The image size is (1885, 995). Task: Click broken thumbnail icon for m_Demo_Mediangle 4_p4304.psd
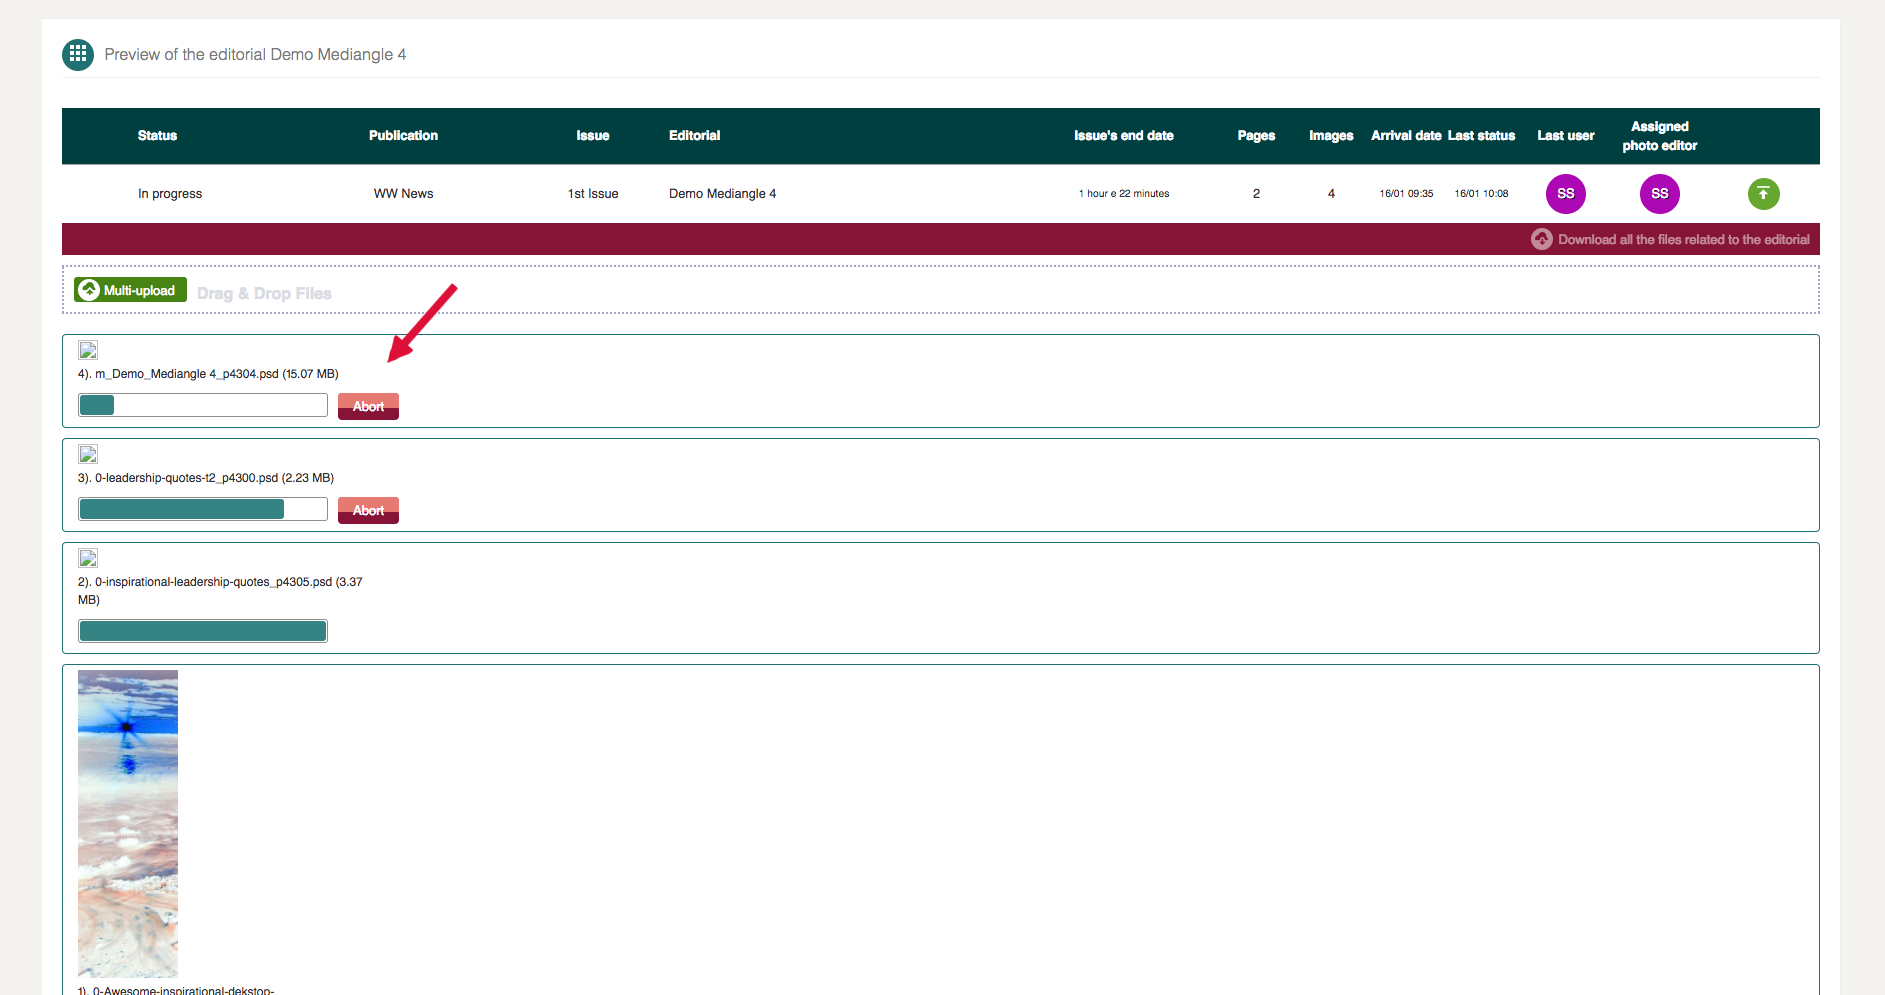coord(88,350)
